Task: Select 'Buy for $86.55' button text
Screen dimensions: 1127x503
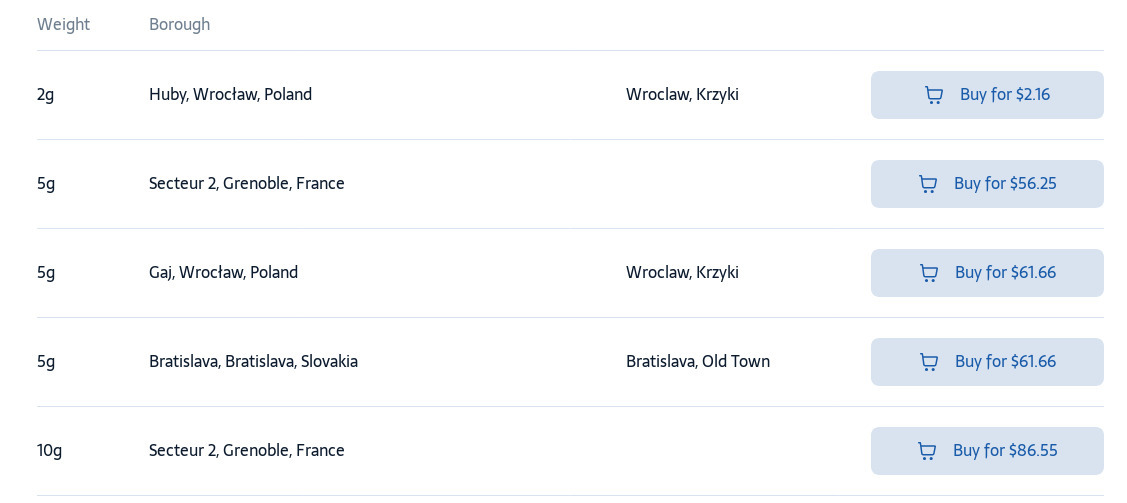Action: (1005, 451)
